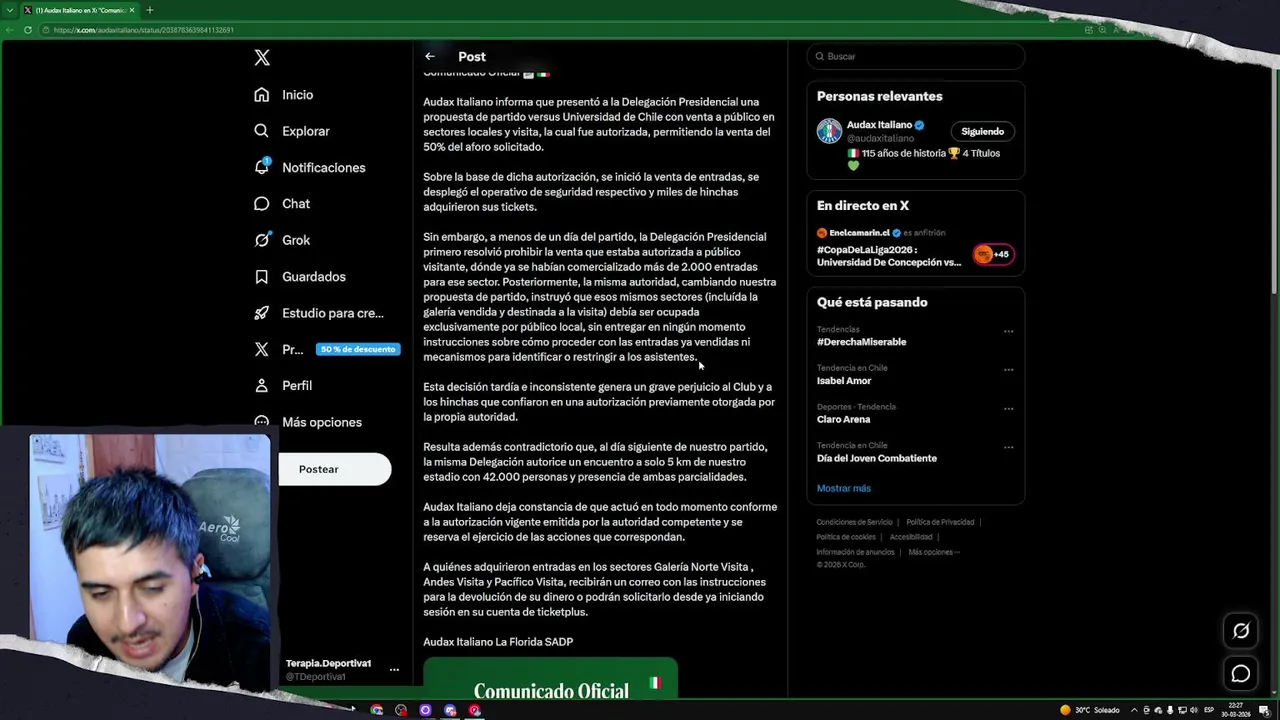Close the Audax Italiano browser tab
The height and width of the screenshot is (720, 1280).
(133, 10)
